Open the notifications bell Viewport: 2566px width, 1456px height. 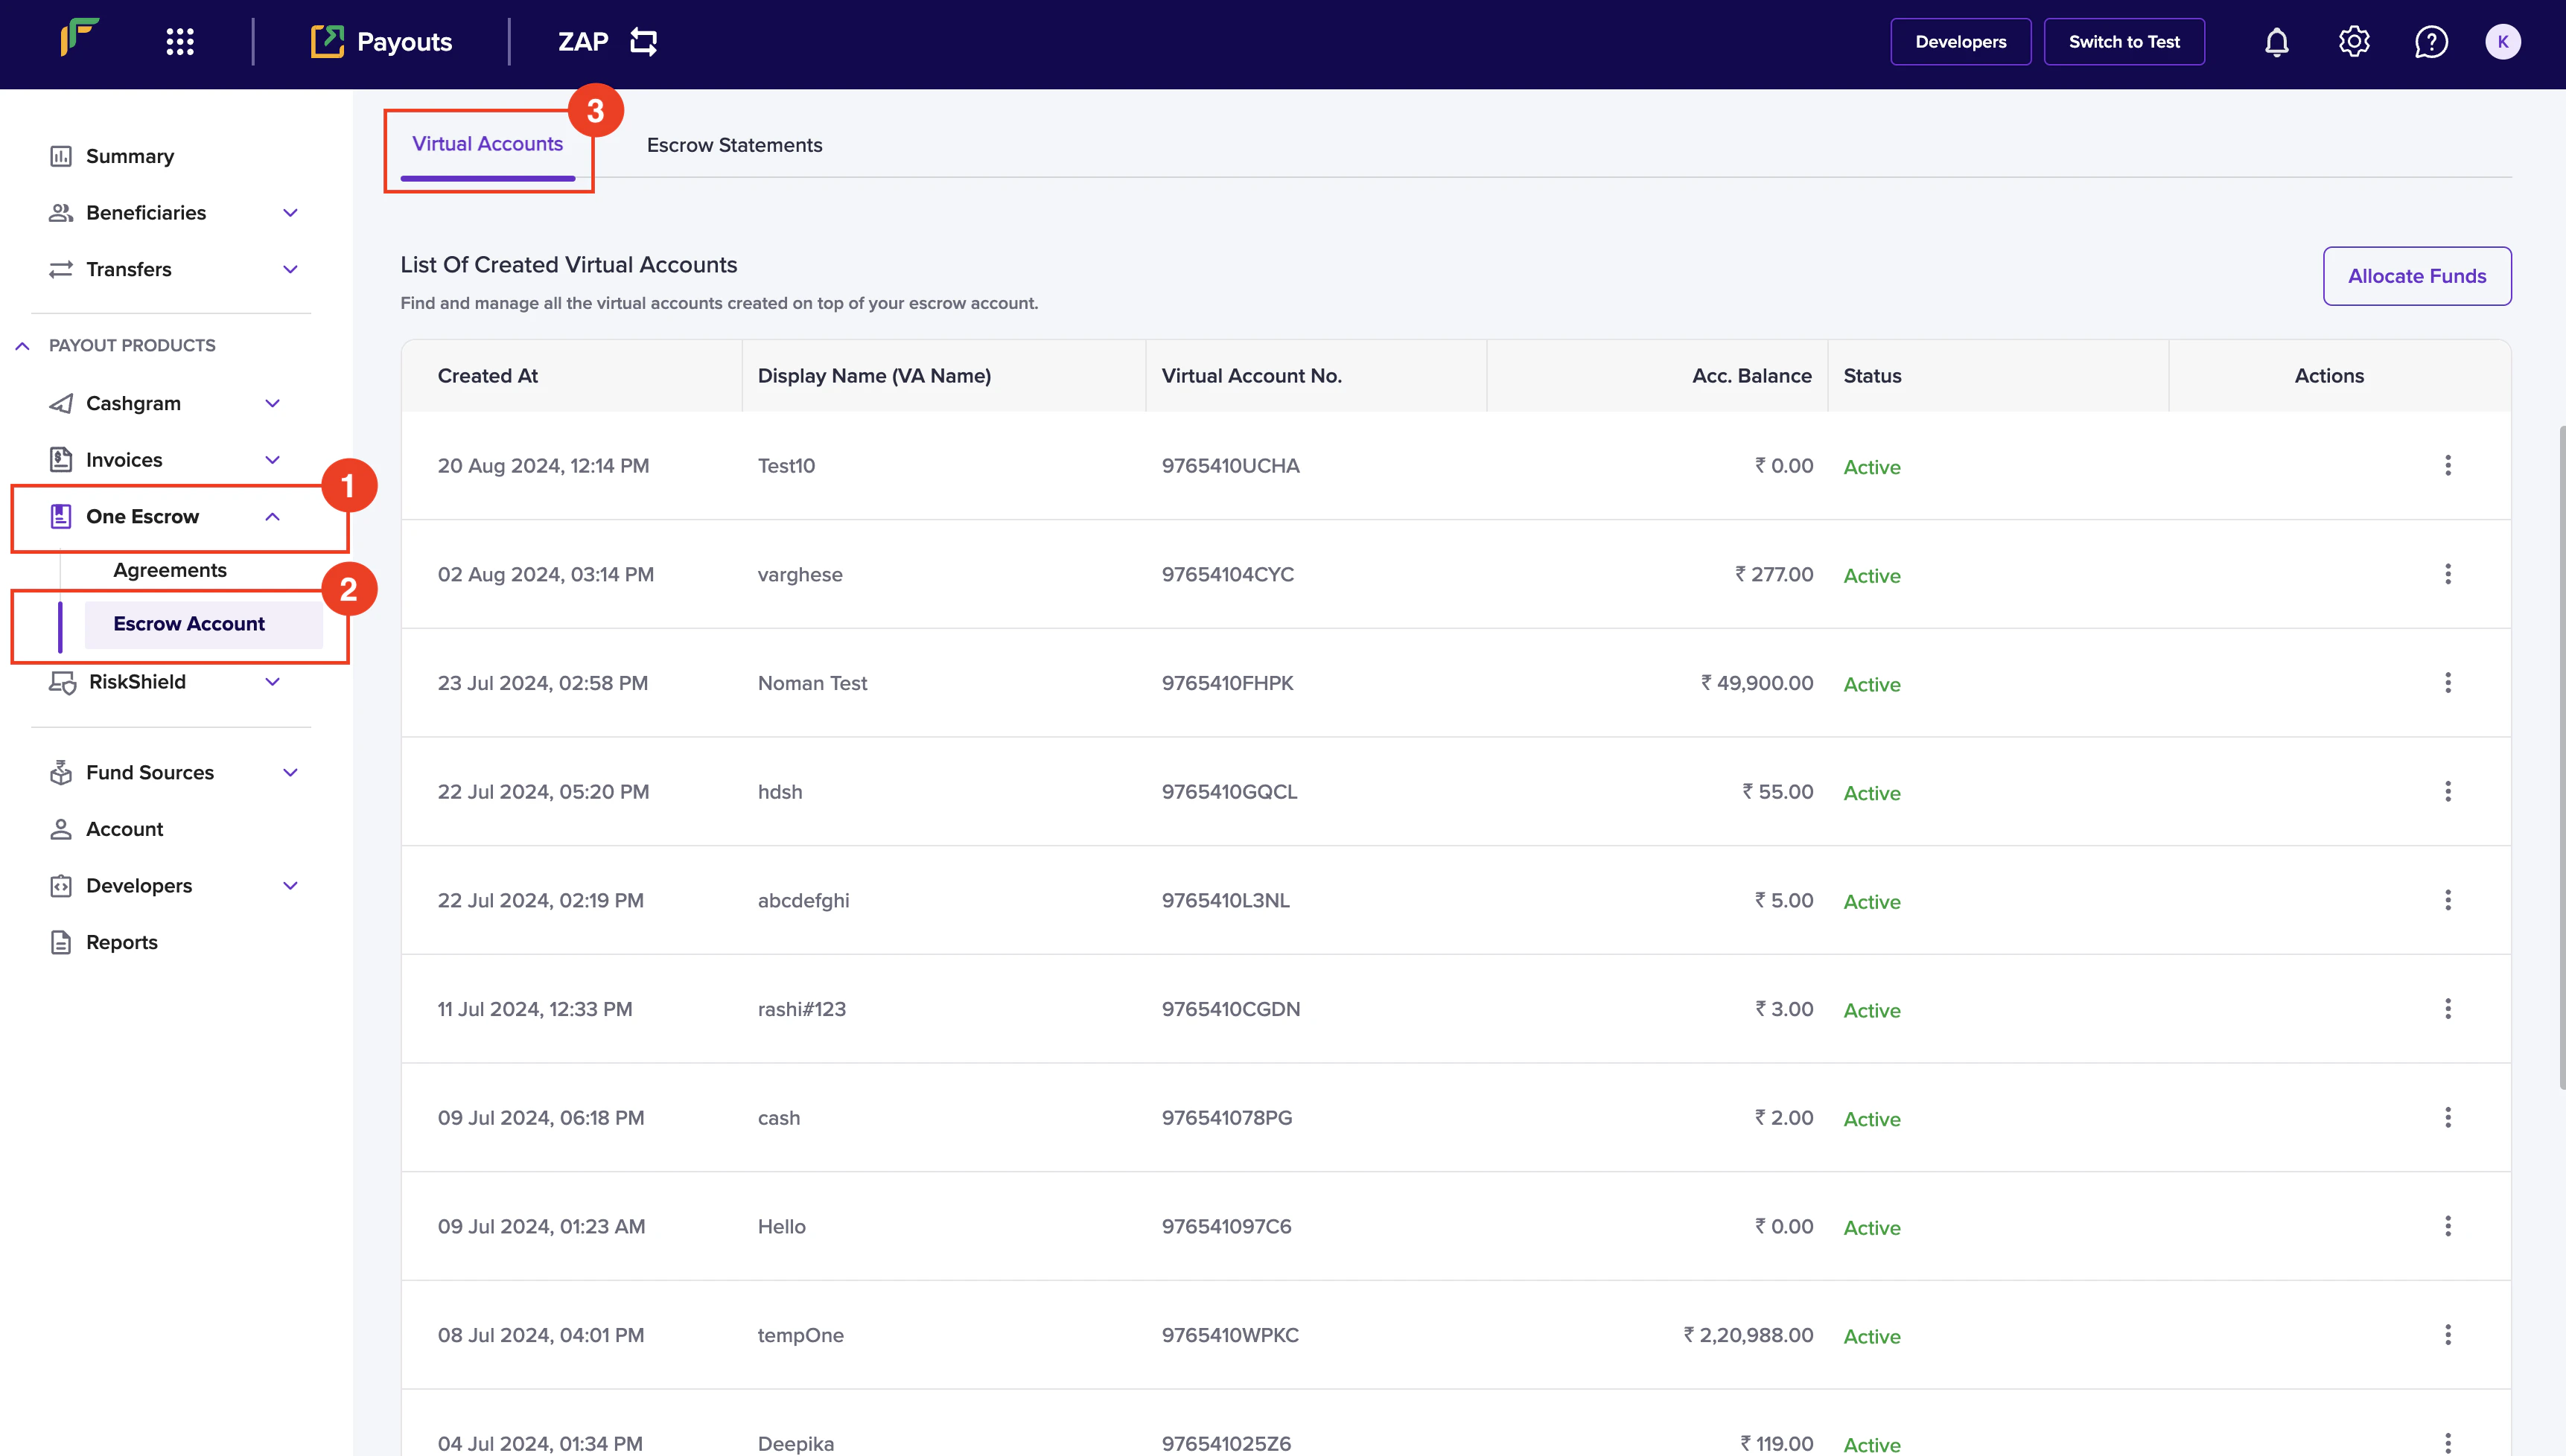pos(2276,42)
